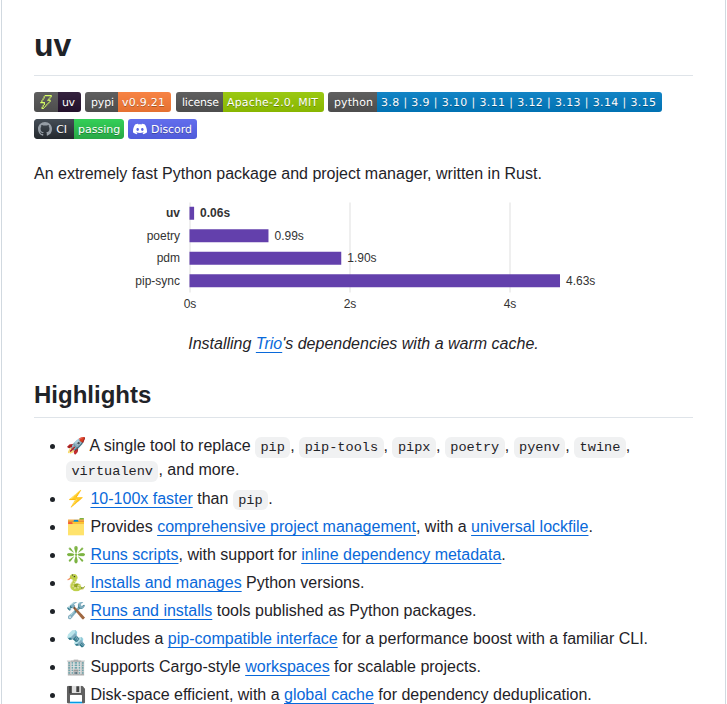Follow the Trio link in the caption
The width and height of the screenshot is (727, 704).
pyautogui.click(x=269, y=343)
